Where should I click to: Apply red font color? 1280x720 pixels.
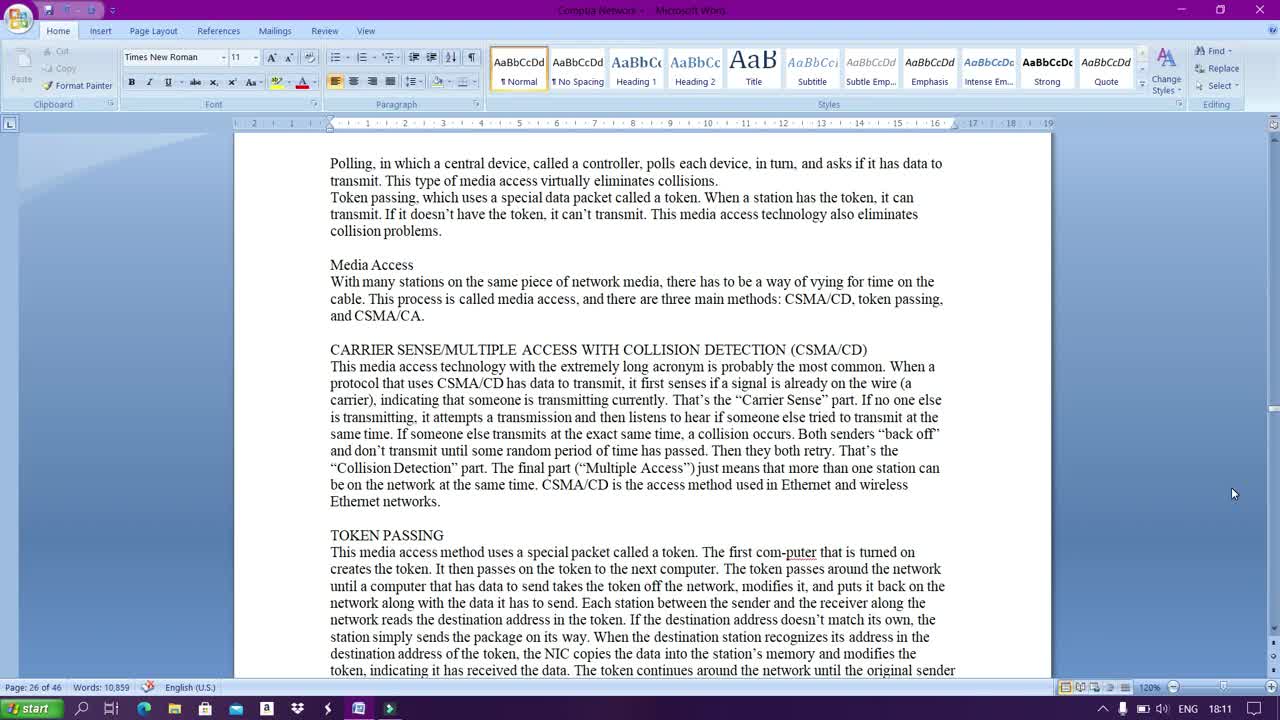pos(302,82)
